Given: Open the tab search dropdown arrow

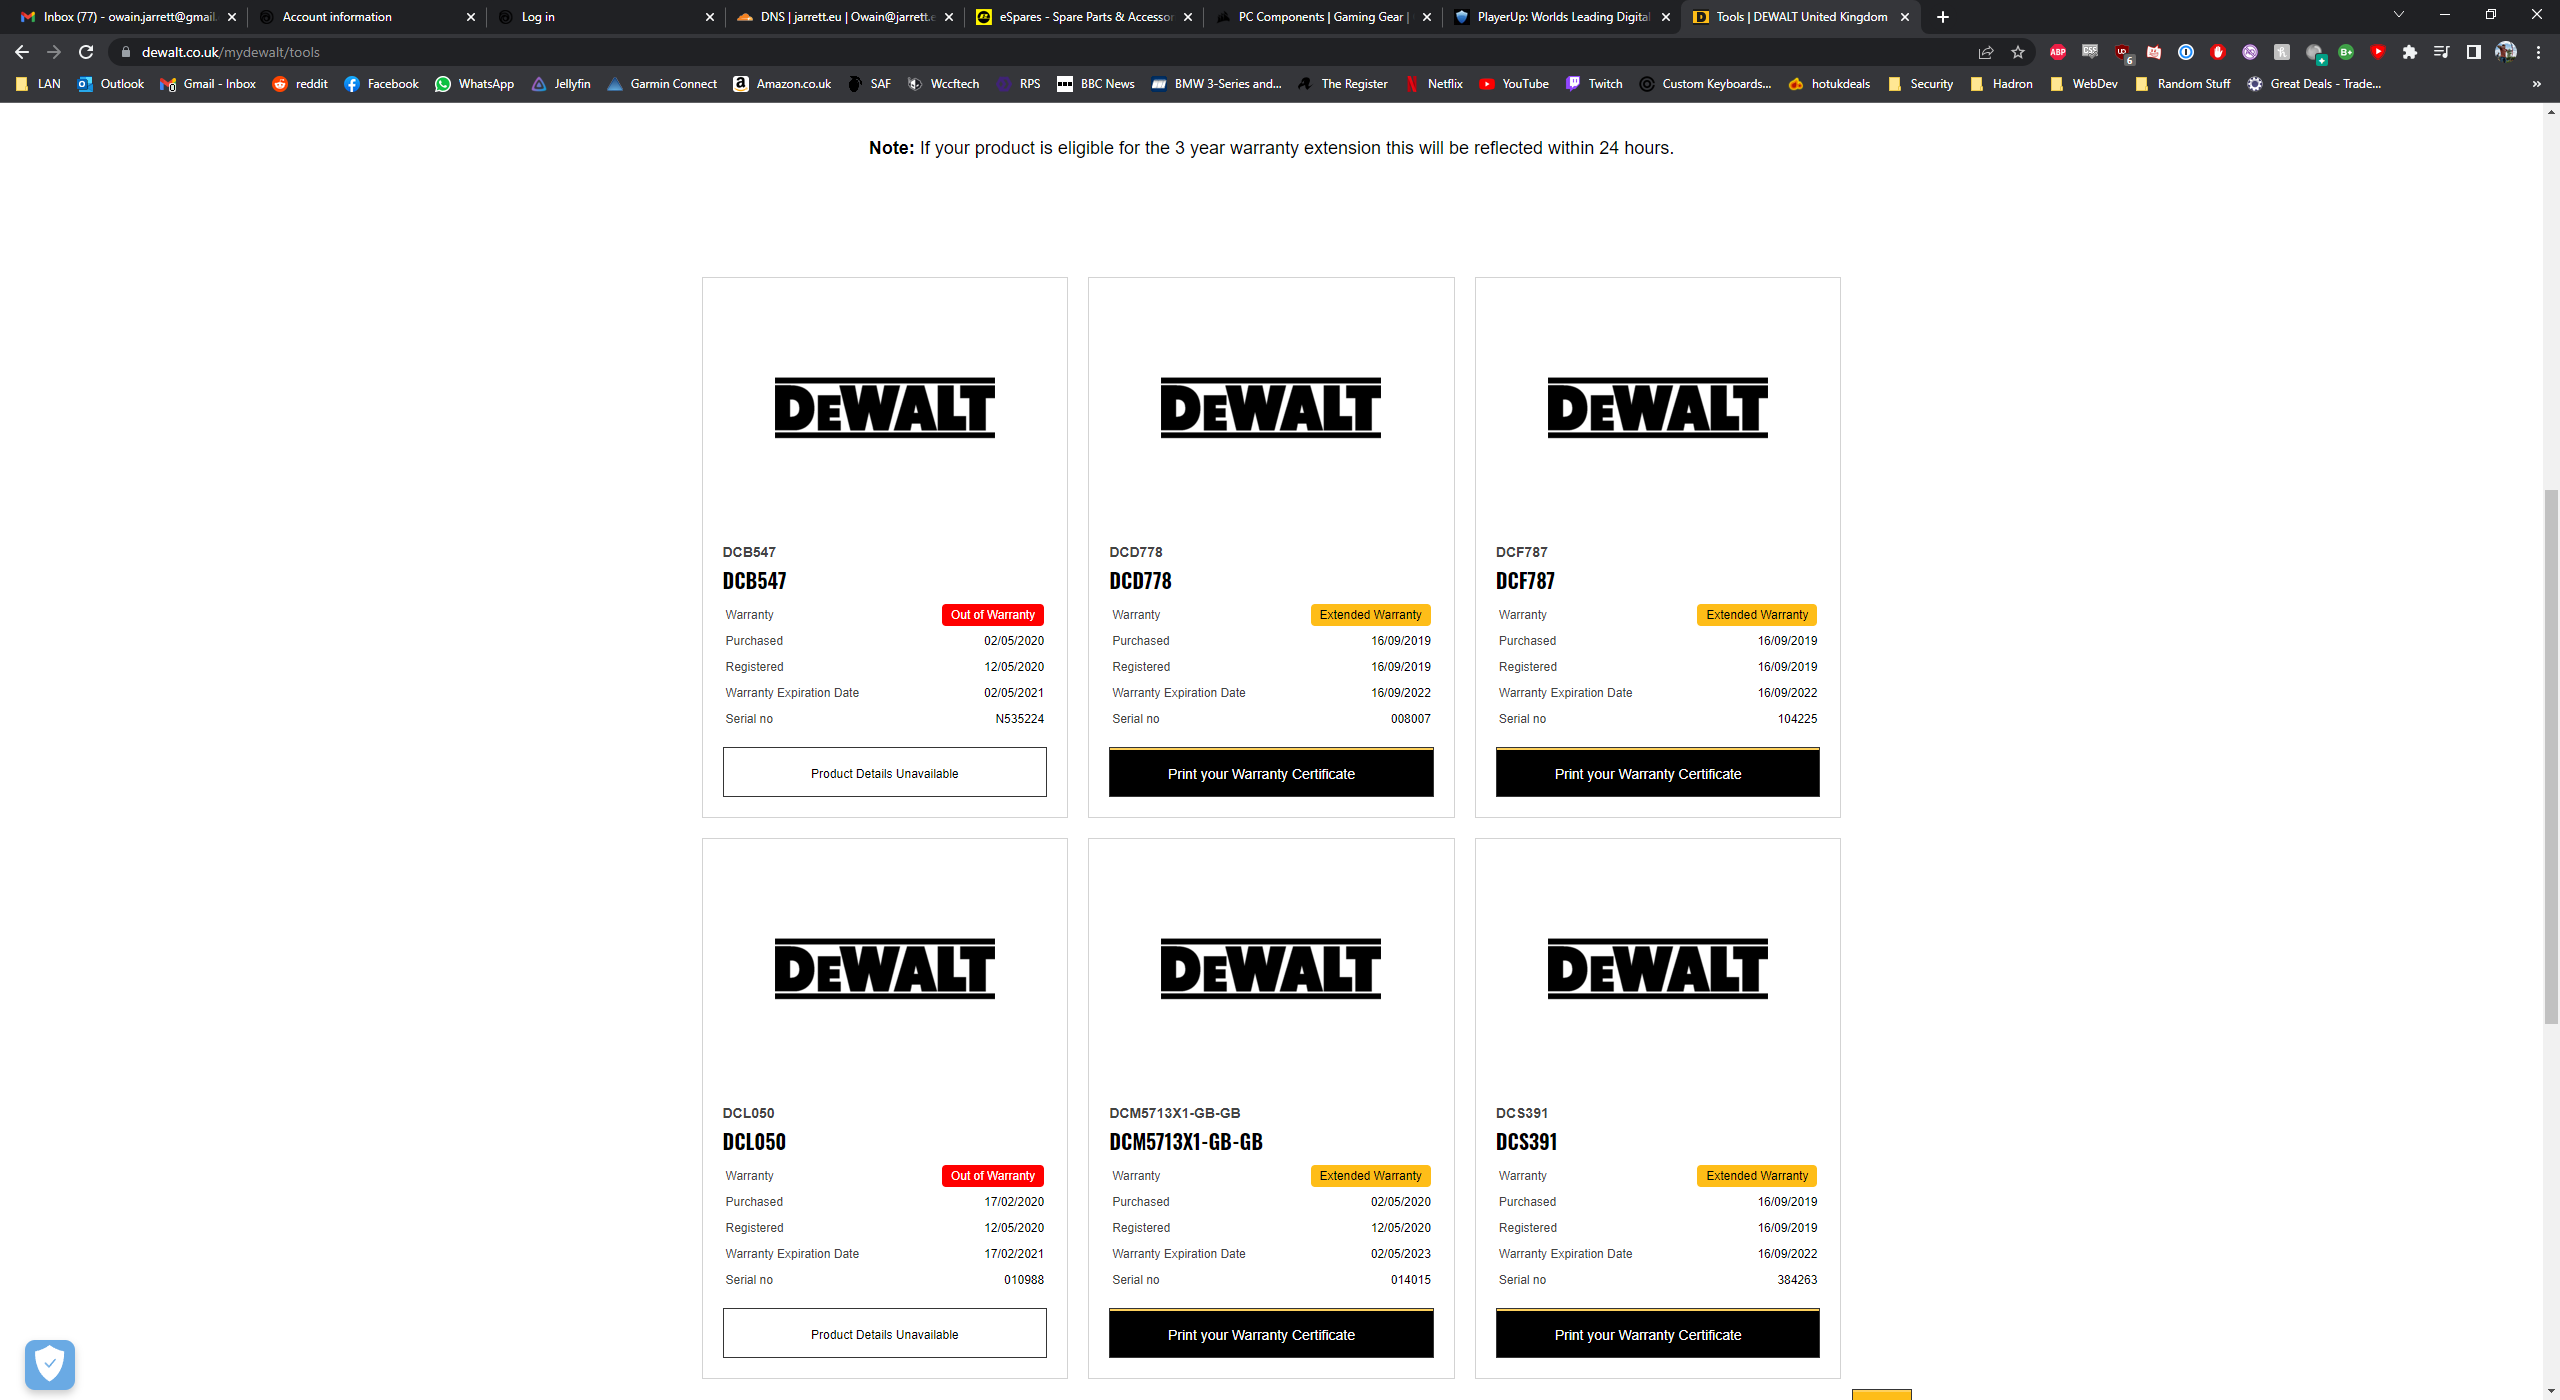Looking at the screenshot, I should (2398, 16).
